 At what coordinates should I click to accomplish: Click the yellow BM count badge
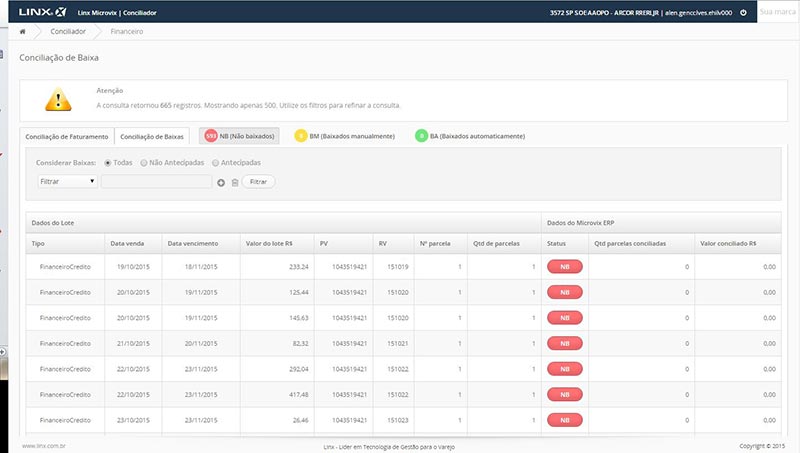coord(301,136)
